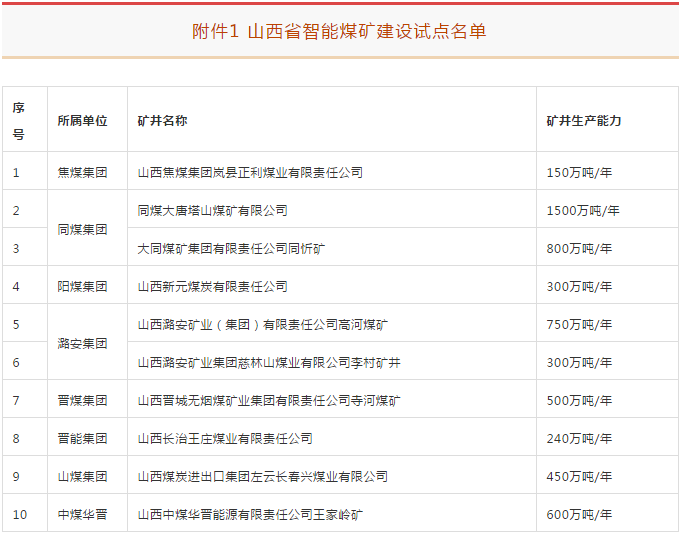Click row number 7 in 序号 column

click(x=16, y=400)
